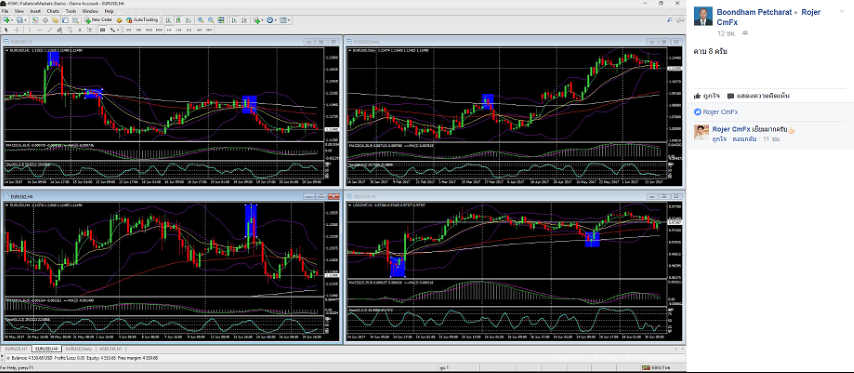Click Boondham Petcharat's profile picture

click(x=703, y=16)
